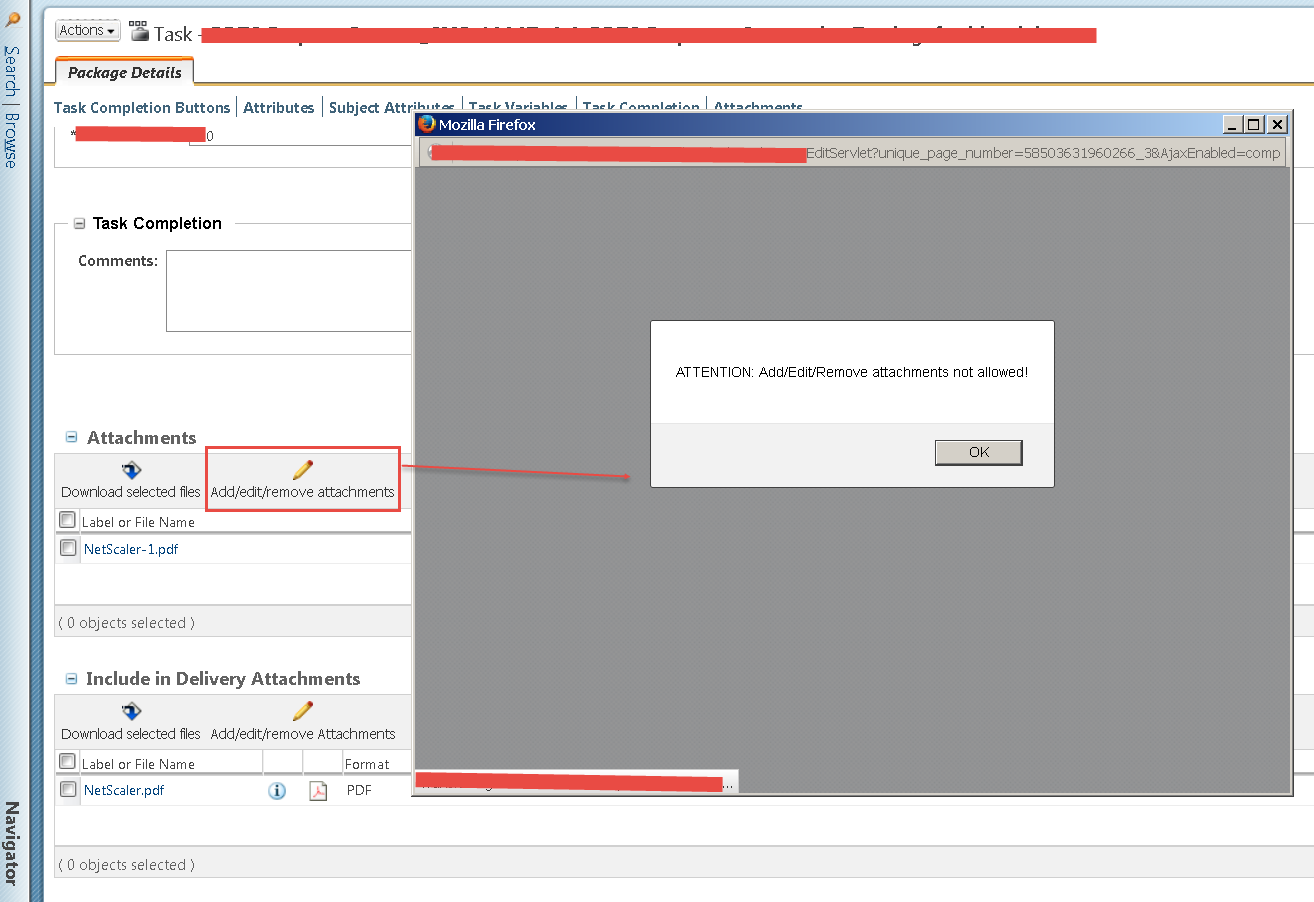Open the Actions dropdown menu

click(88, 31)
